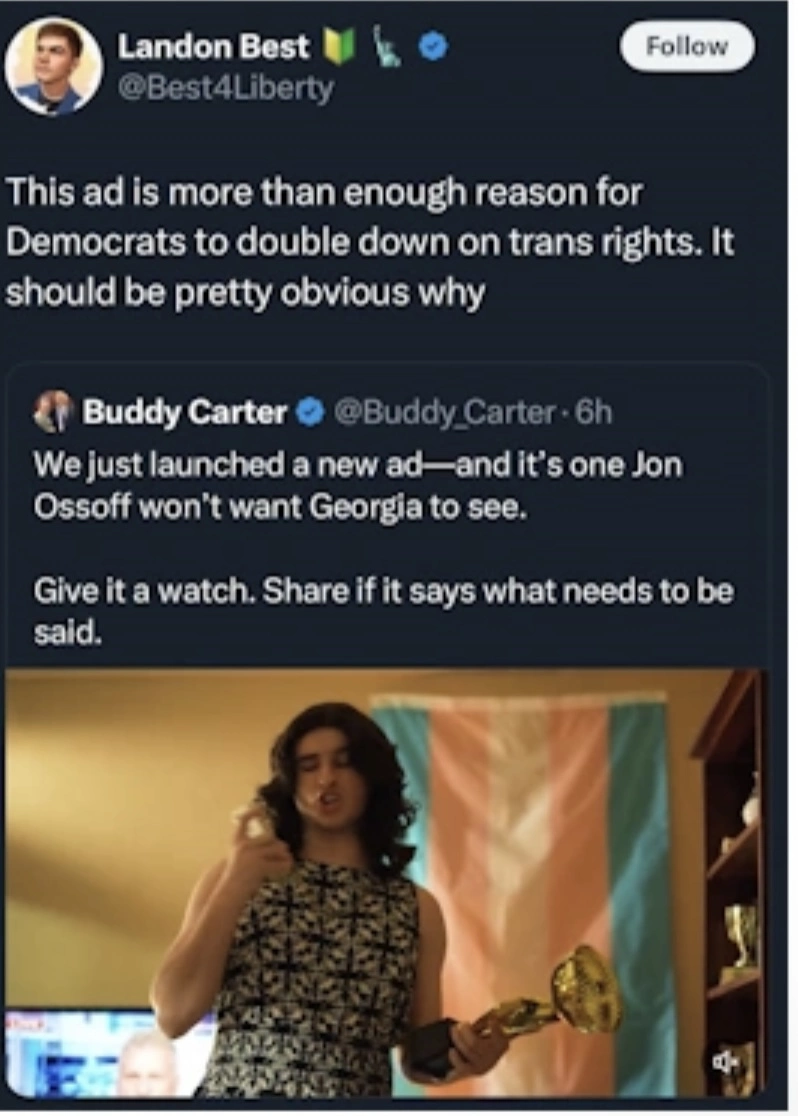Click Buddy Carter's verified checkmark badge
Screen dimensions: 798x1116
coord(308,411)
